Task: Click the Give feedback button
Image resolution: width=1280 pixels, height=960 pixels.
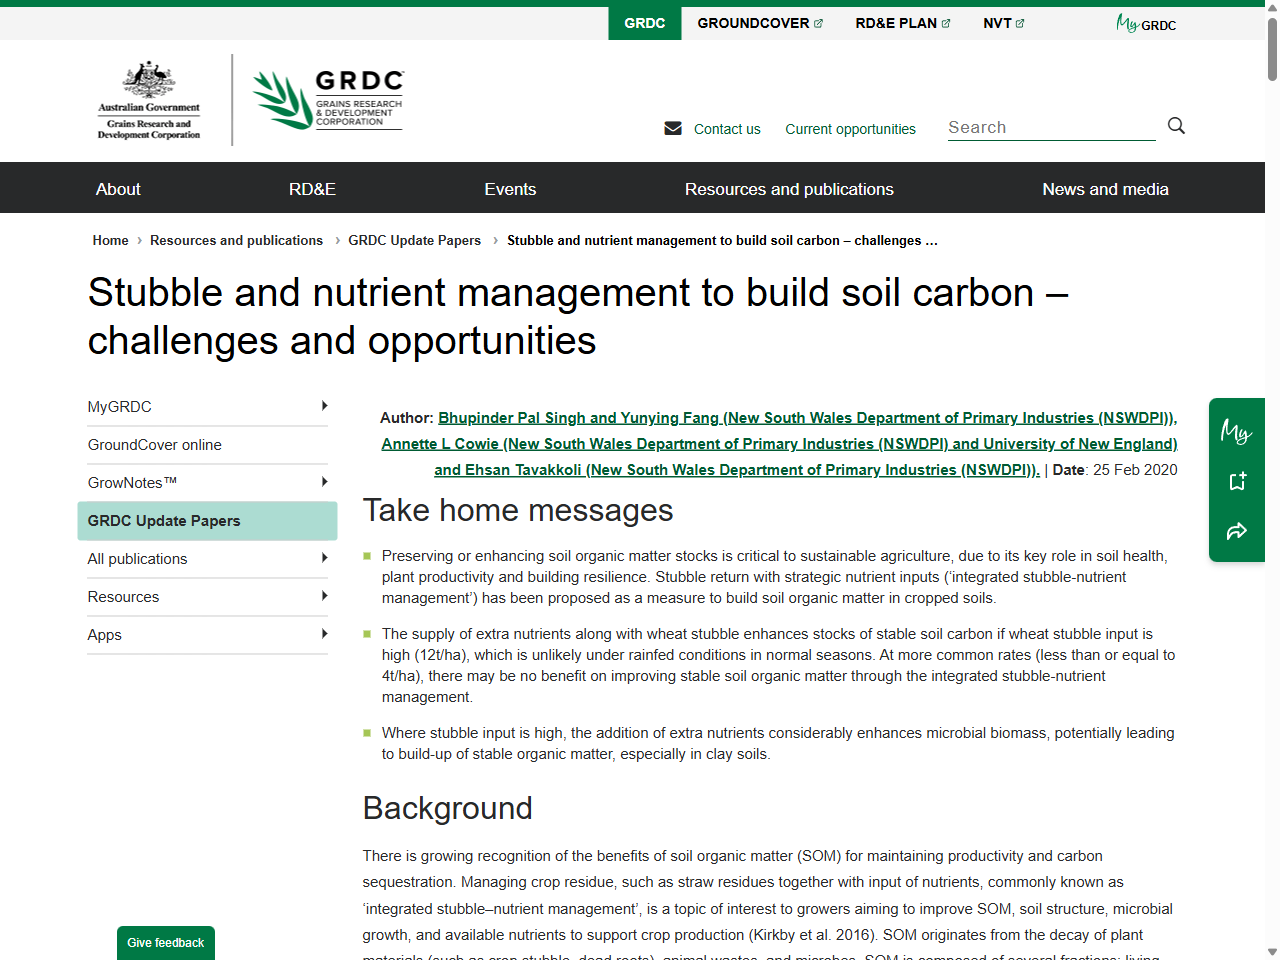Action: click(x=165, y=943)
